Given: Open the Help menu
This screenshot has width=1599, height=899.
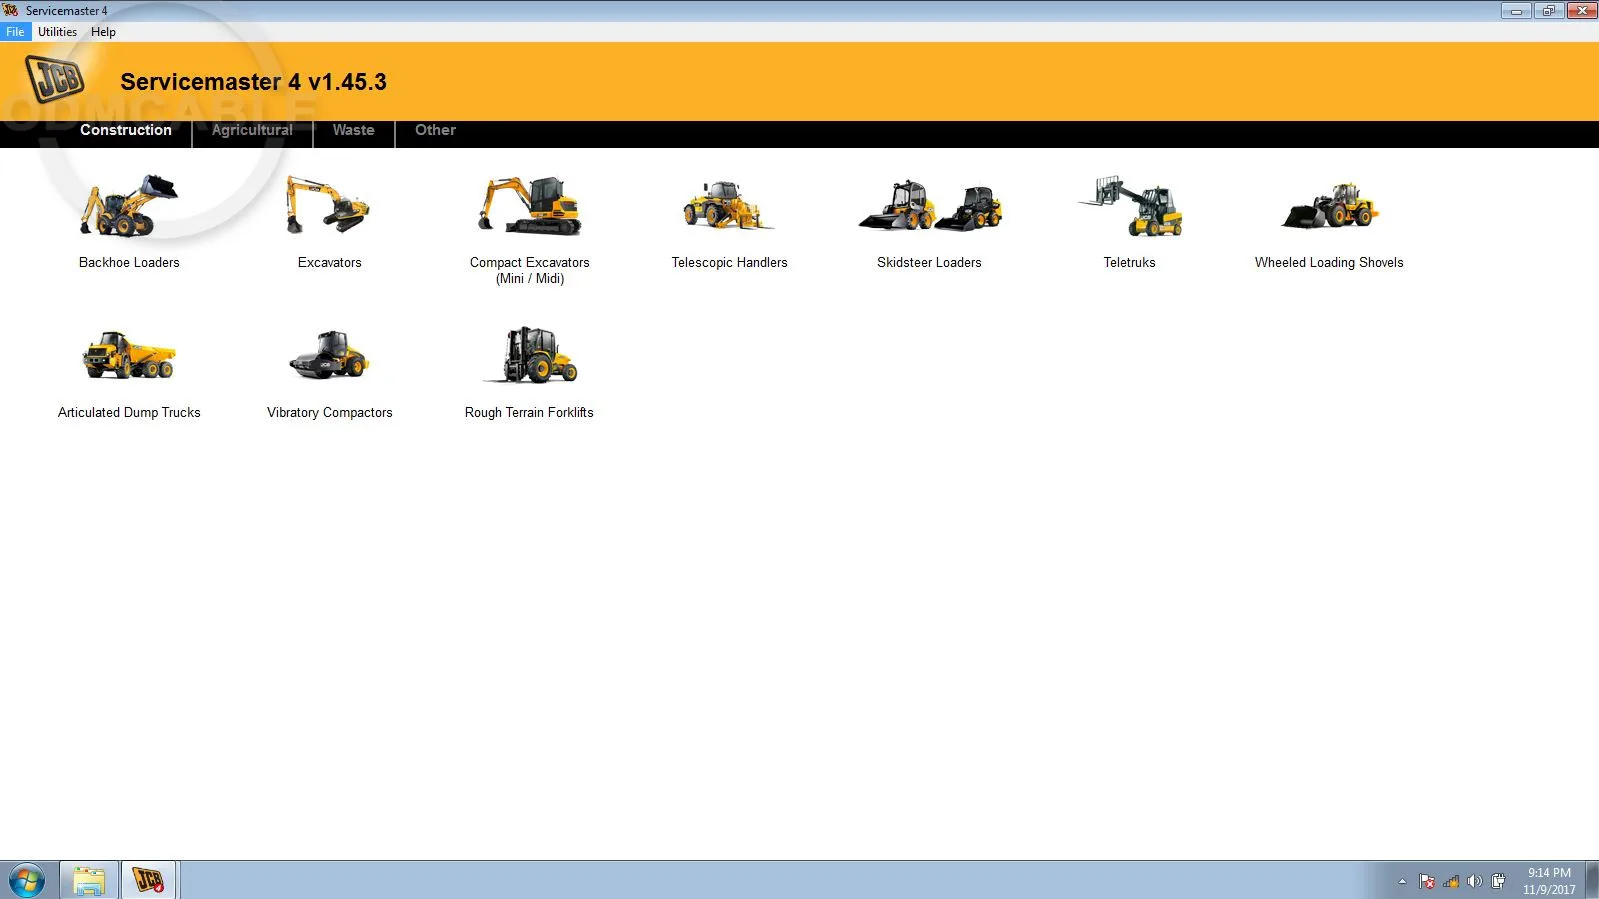Looking at the screenshot, I should [103, 32].
